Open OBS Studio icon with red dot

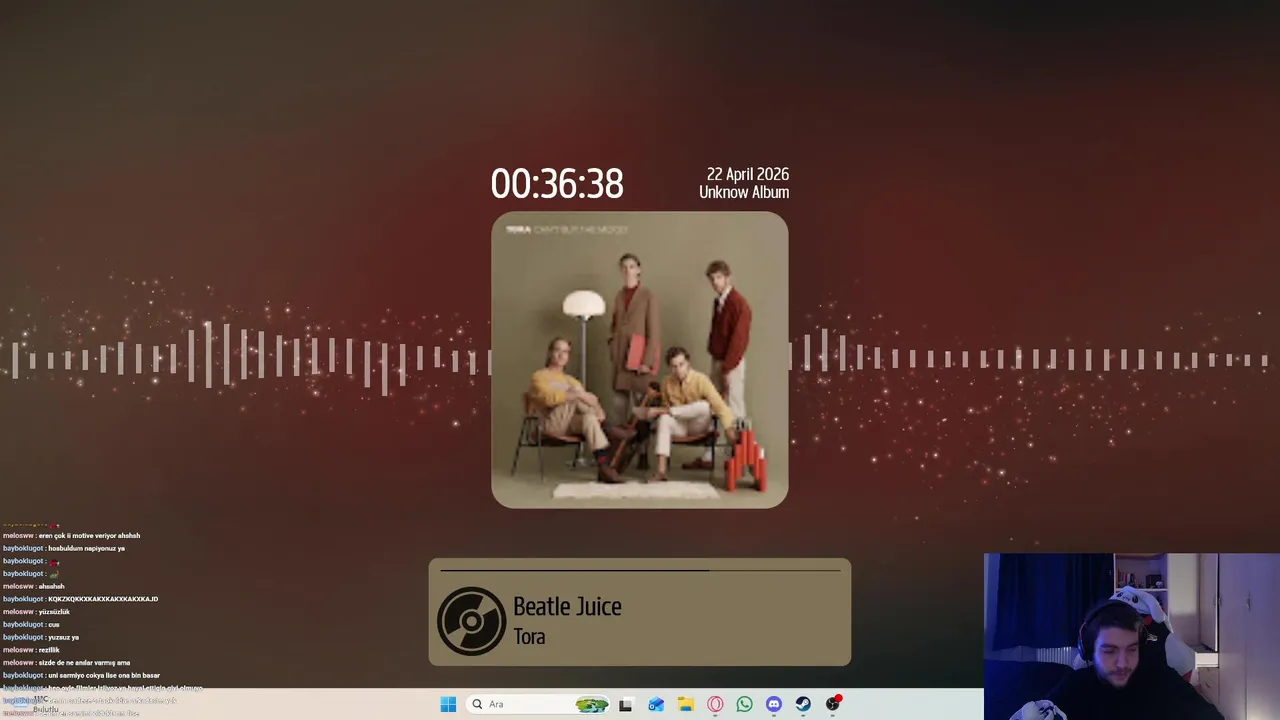(833, 704)
